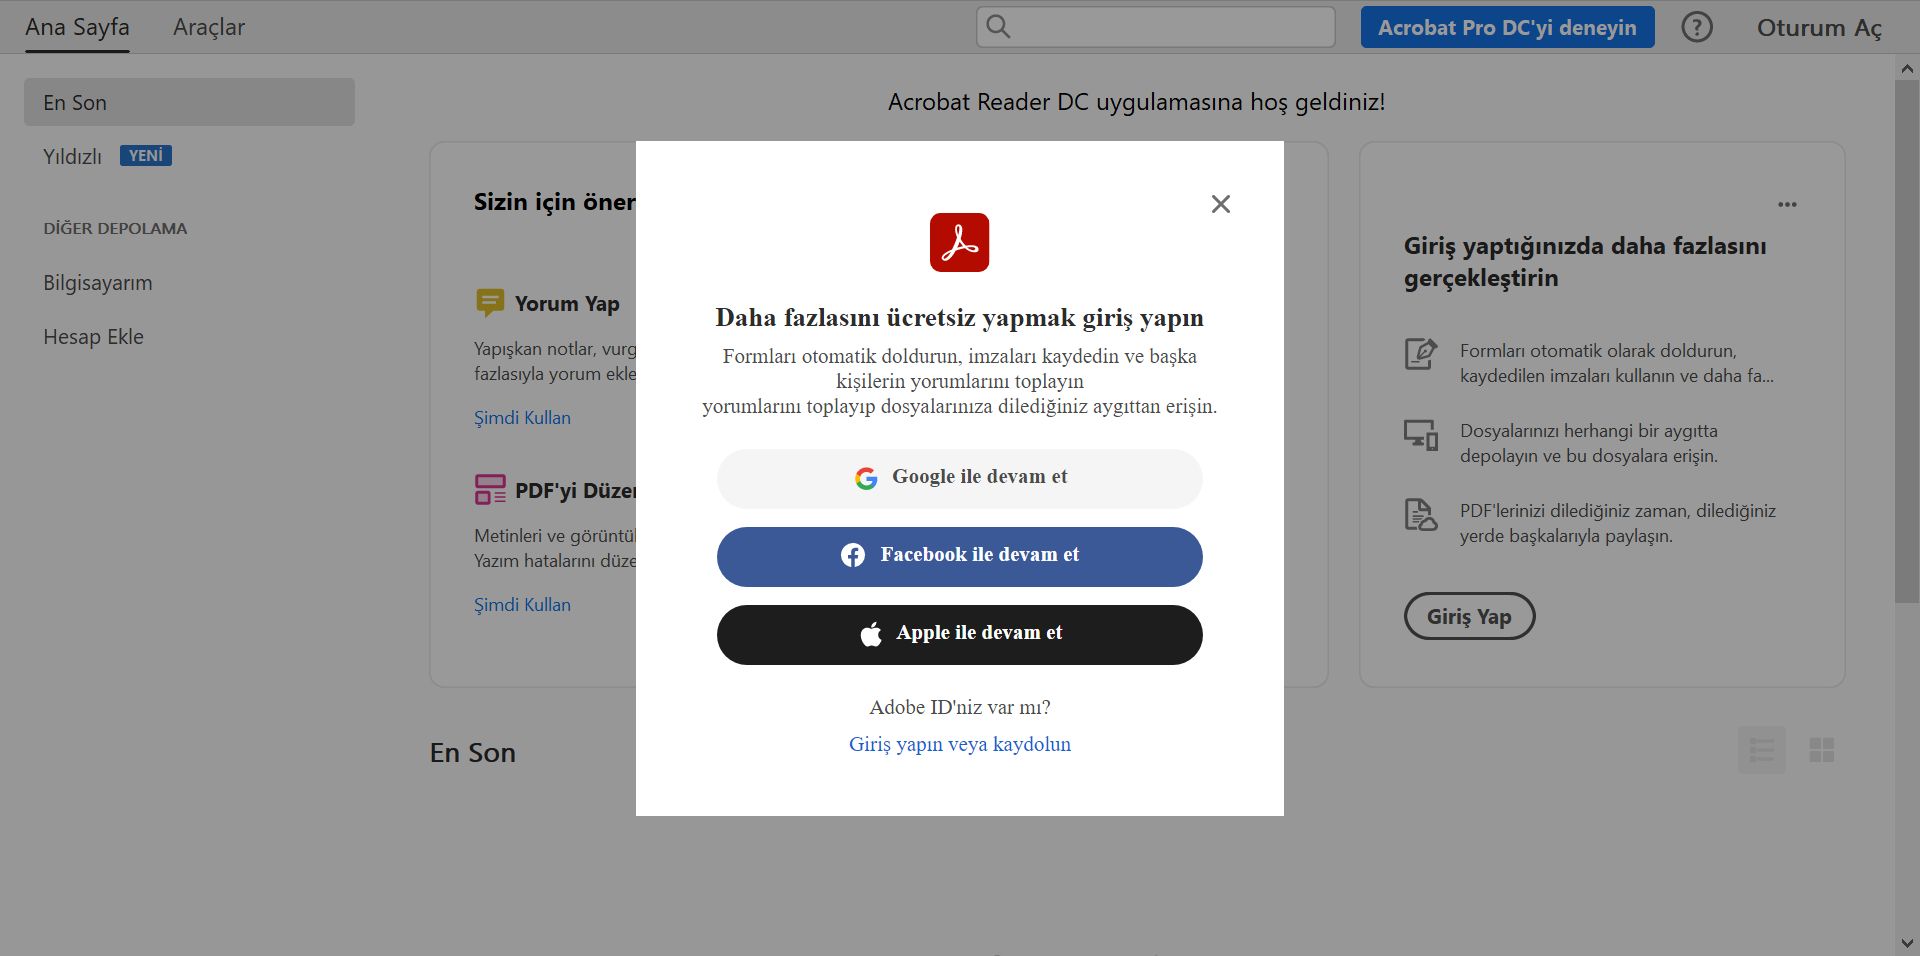The image size is (1920, 956).
Task: Select the Ana Sayfa tab
Action: pyautogui.click(x=77, y=27)
